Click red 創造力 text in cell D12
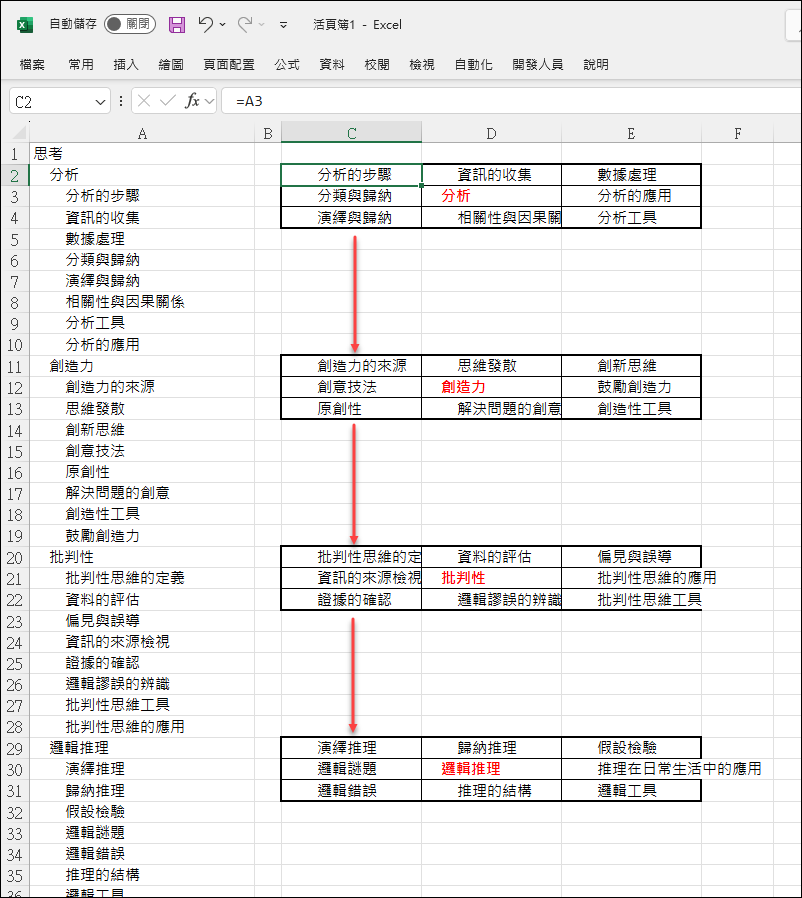The height and width of the screenshot is (898, 802). pyautogui.click(x=463, y=387)
